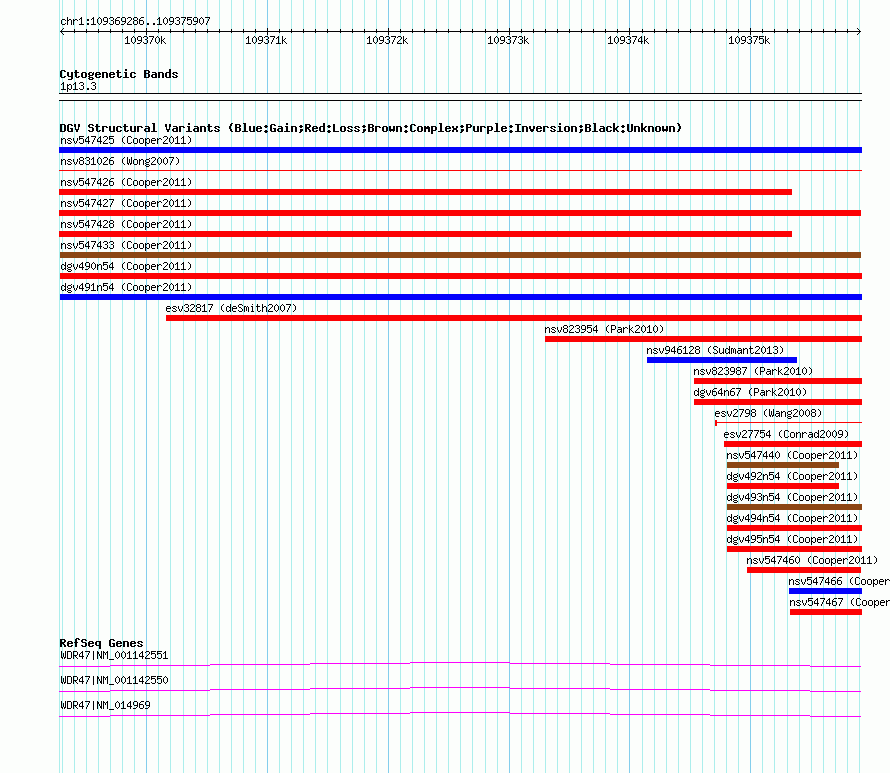This screenshot has width=890, height=773.
Task: Click the WDR47|NM_001142551 transcript label
Action: tap(114, 656)
